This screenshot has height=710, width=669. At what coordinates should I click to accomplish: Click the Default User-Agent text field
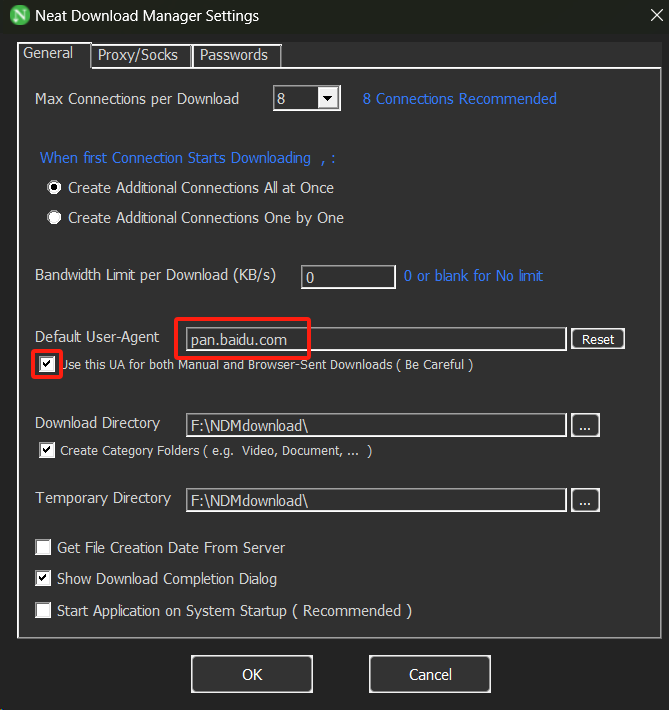pyautogui.click(x=376, y=340)
